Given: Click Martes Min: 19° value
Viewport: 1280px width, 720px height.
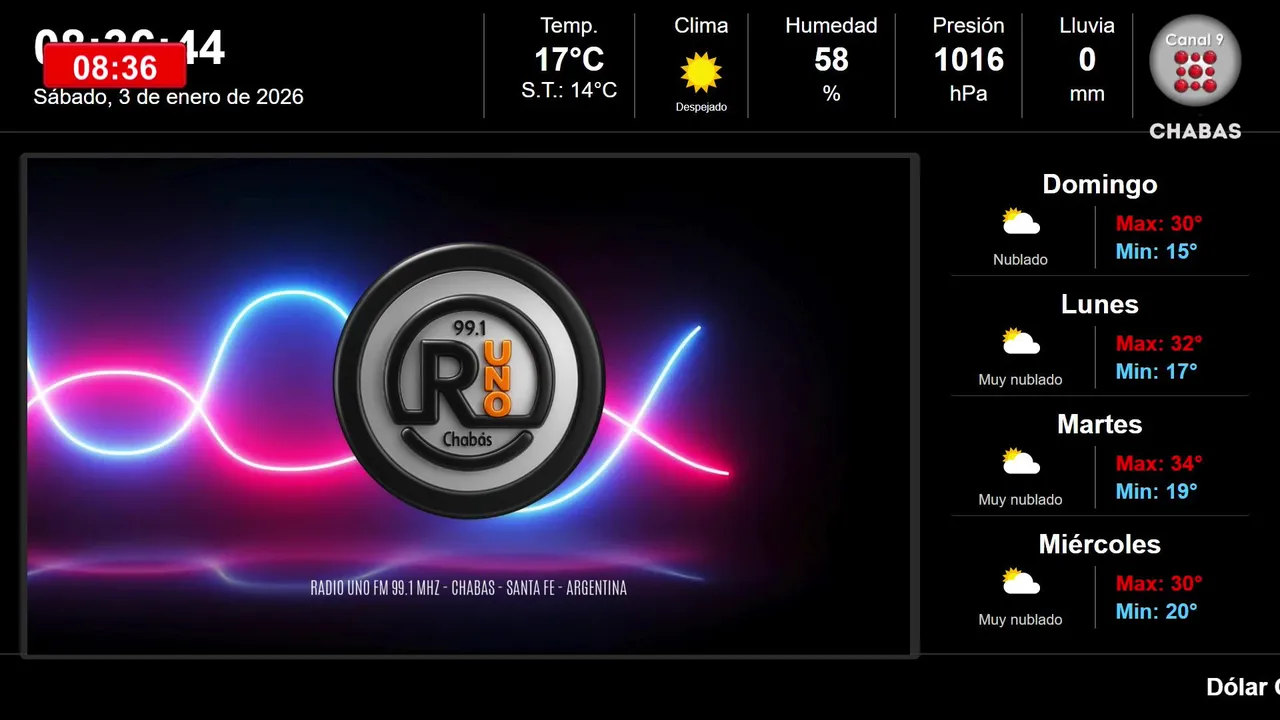Looking at the screenshot, I should (1156, 491).
